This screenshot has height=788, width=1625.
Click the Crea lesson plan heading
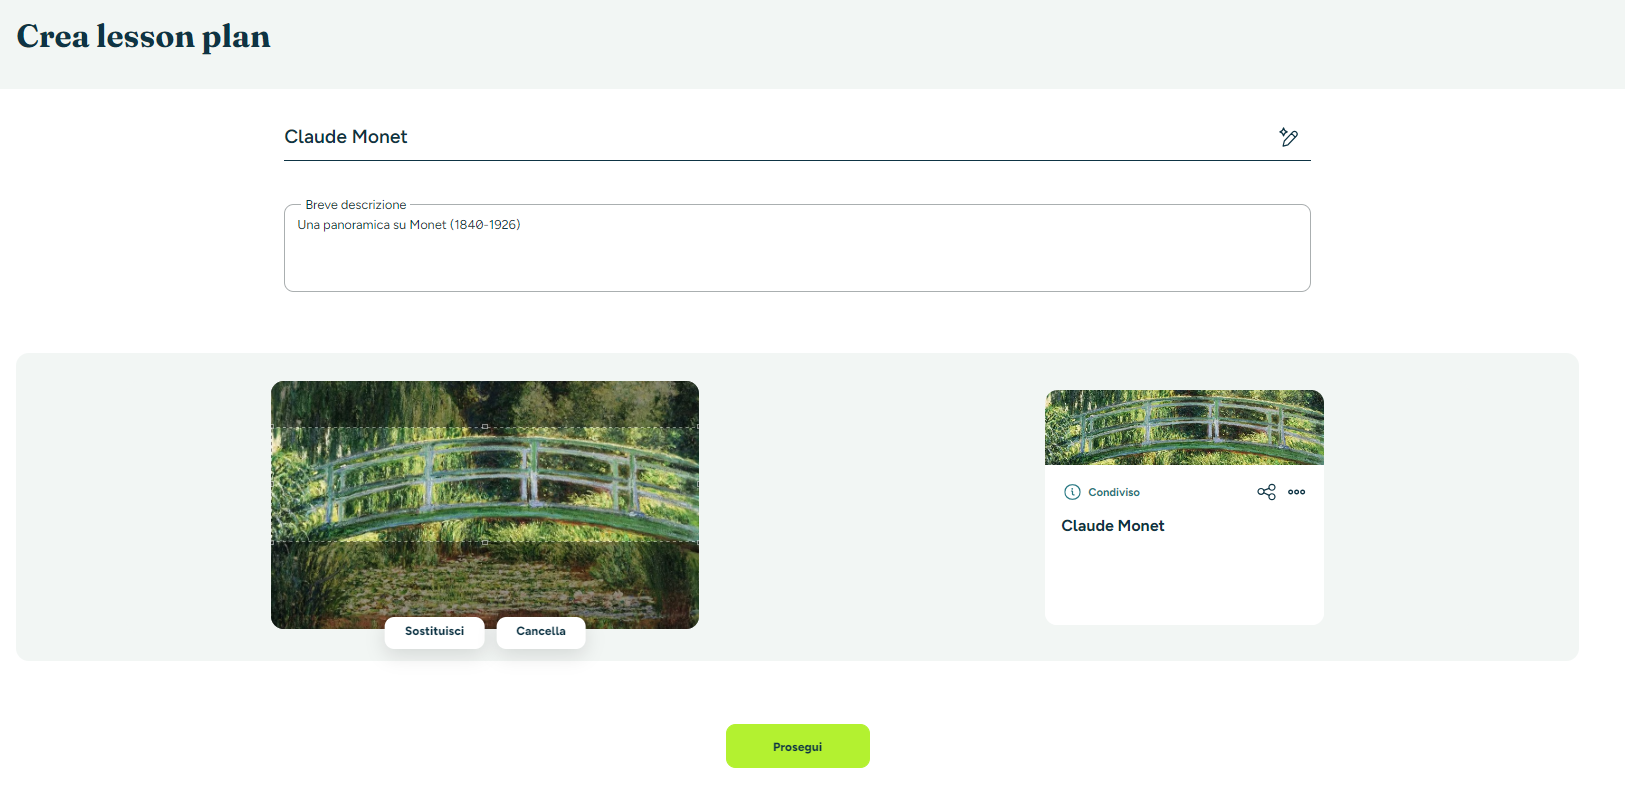144,37
